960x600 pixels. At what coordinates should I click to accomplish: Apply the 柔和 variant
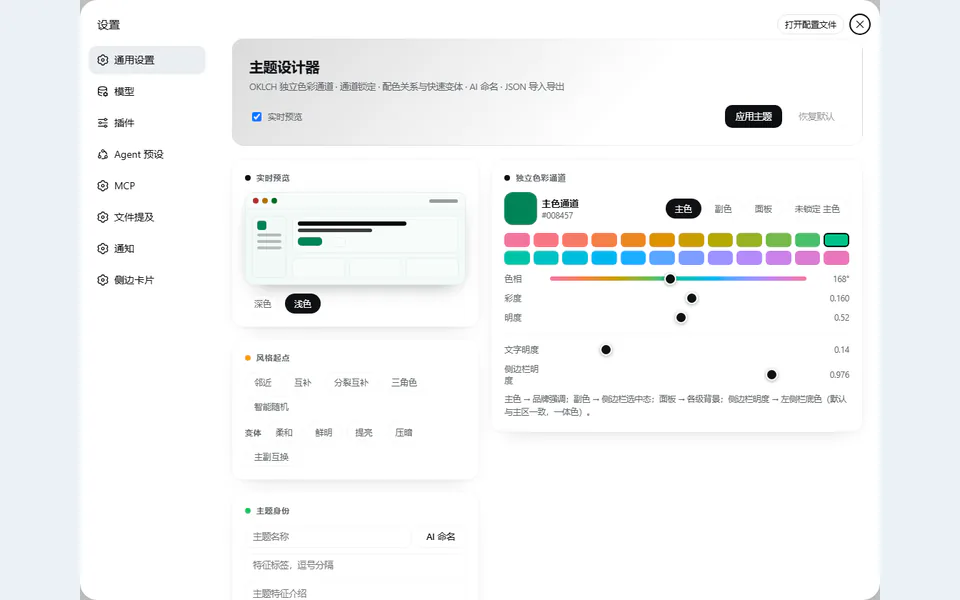284,432
